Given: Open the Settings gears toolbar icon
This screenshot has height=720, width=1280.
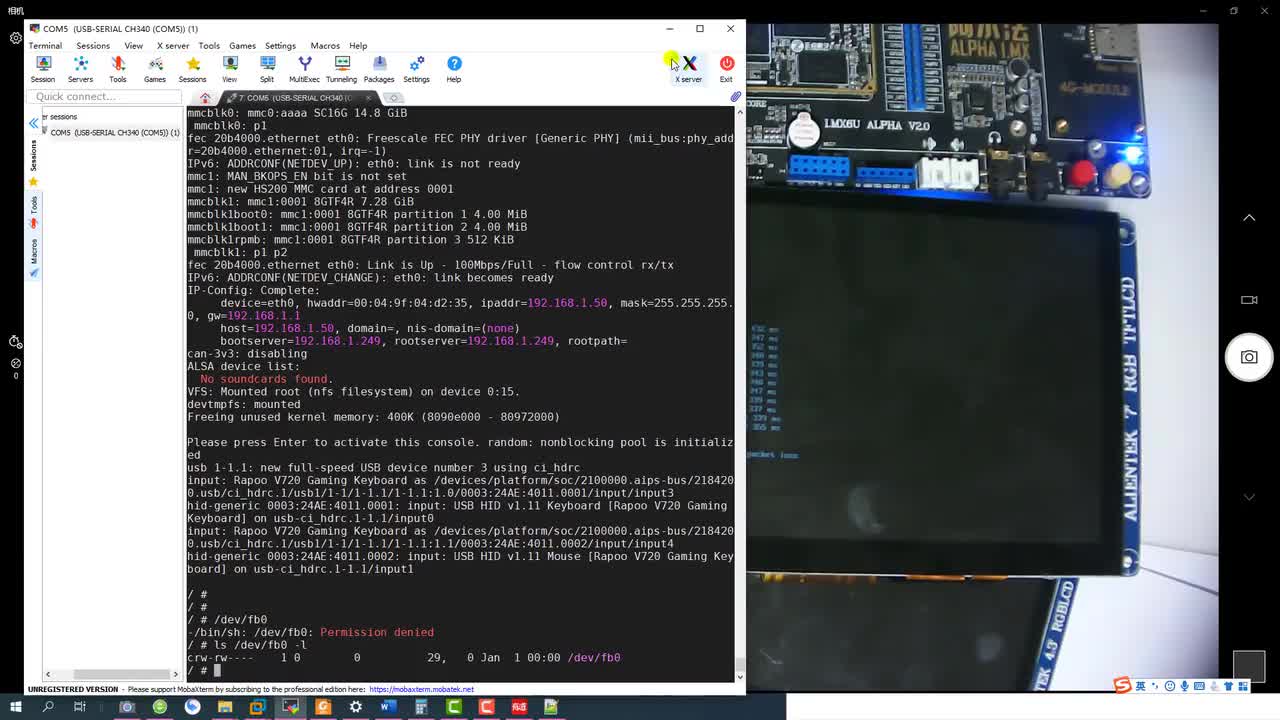Looking at the screenshot, I should 417,69.
